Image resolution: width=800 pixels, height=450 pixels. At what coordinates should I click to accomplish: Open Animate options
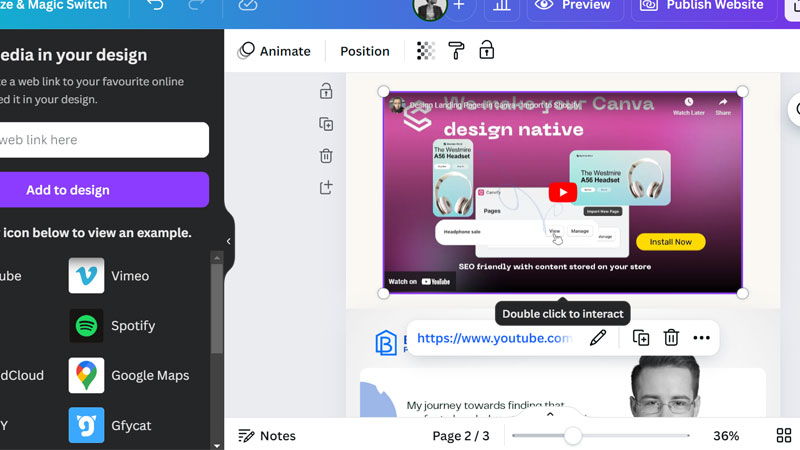274,51
